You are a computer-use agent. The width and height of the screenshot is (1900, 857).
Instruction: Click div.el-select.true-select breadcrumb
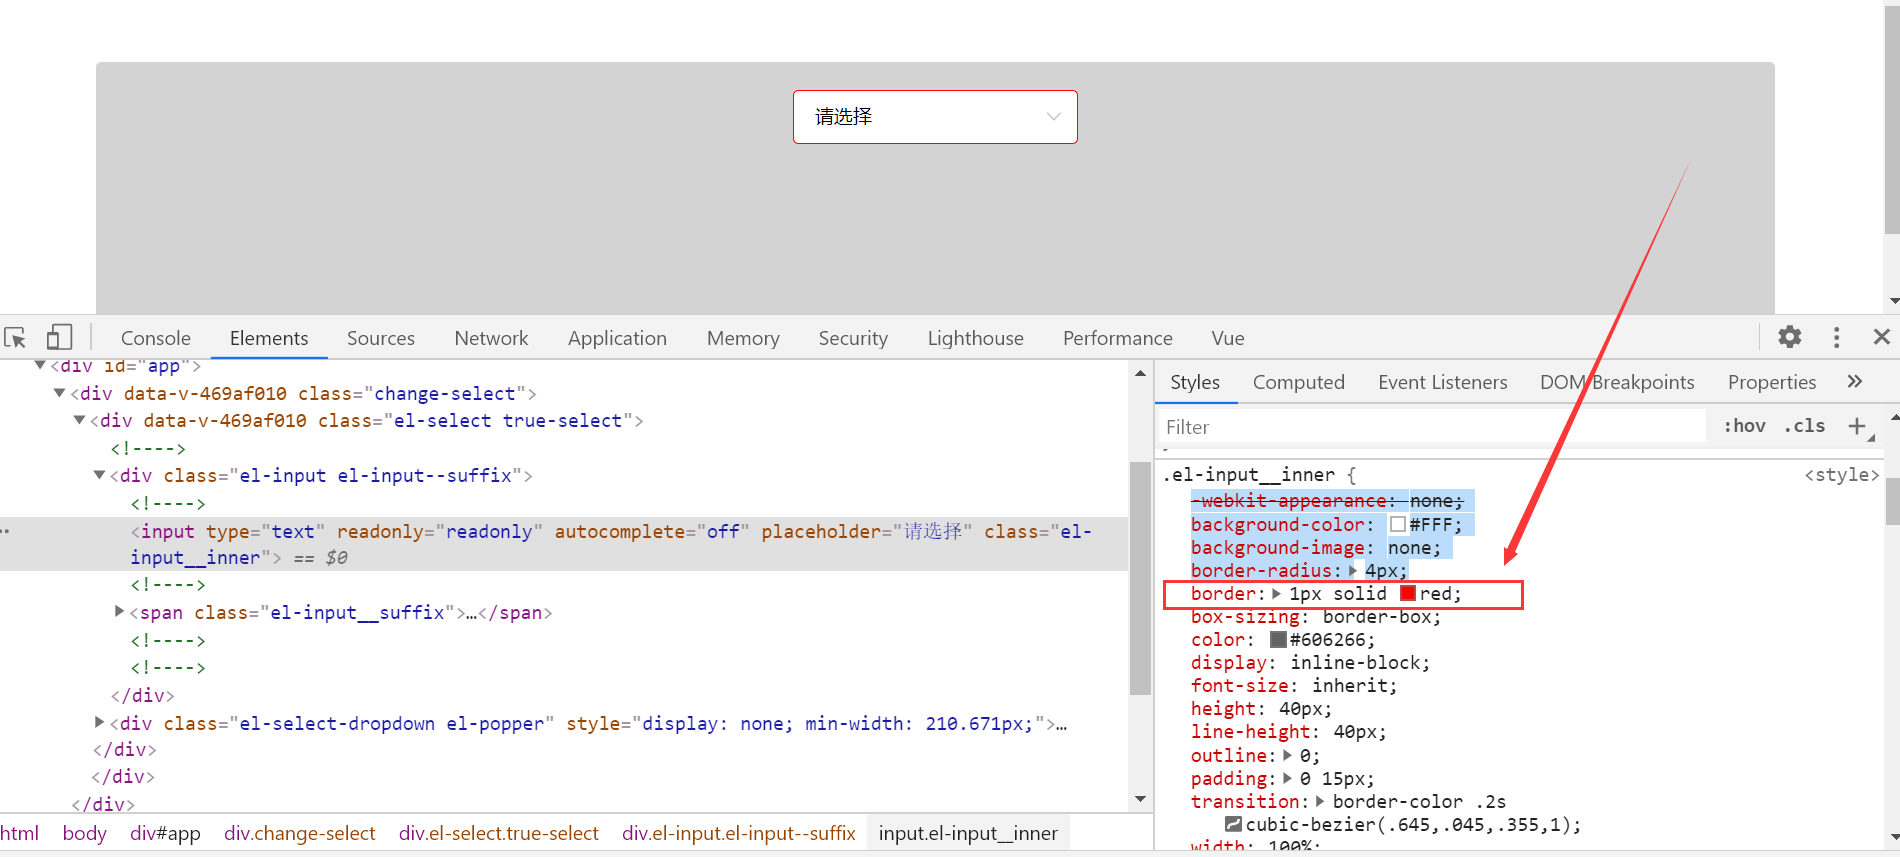pos(498,833)
